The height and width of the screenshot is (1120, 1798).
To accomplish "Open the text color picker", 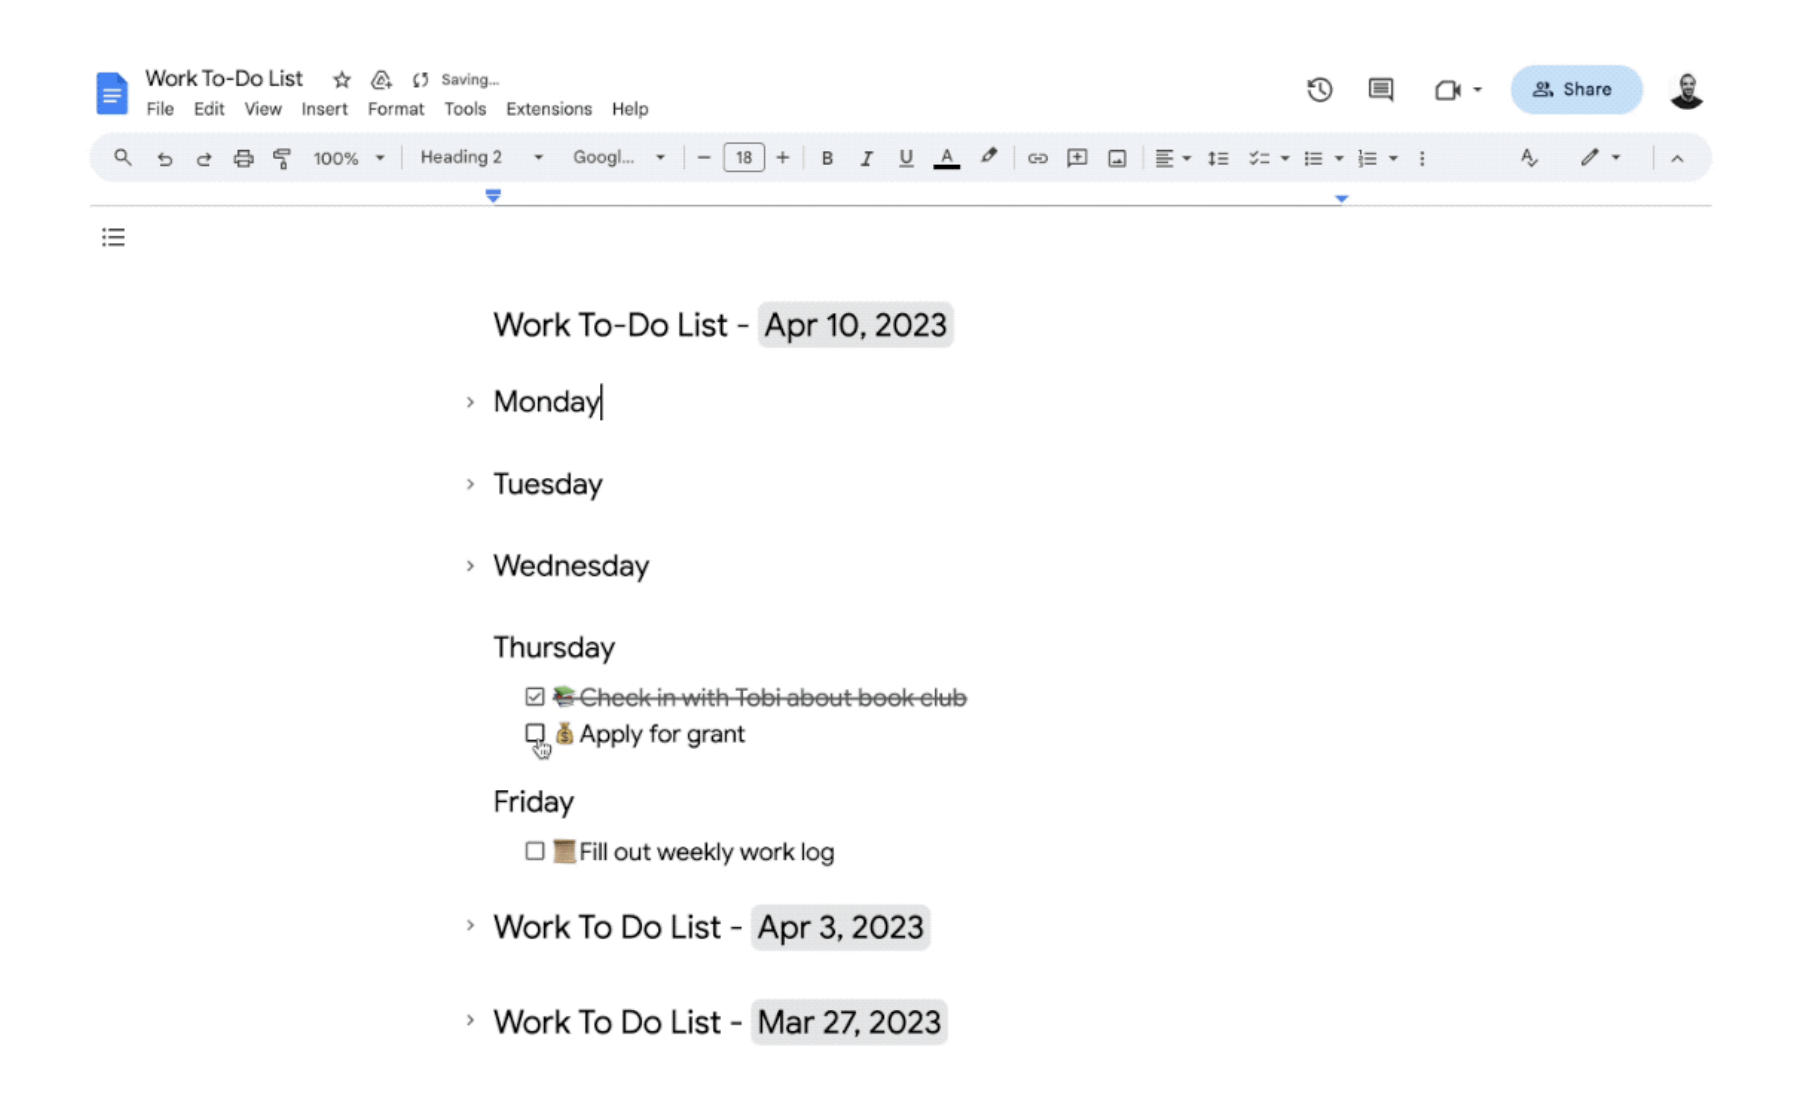I will pyautogui.click(x=946, y=158).
